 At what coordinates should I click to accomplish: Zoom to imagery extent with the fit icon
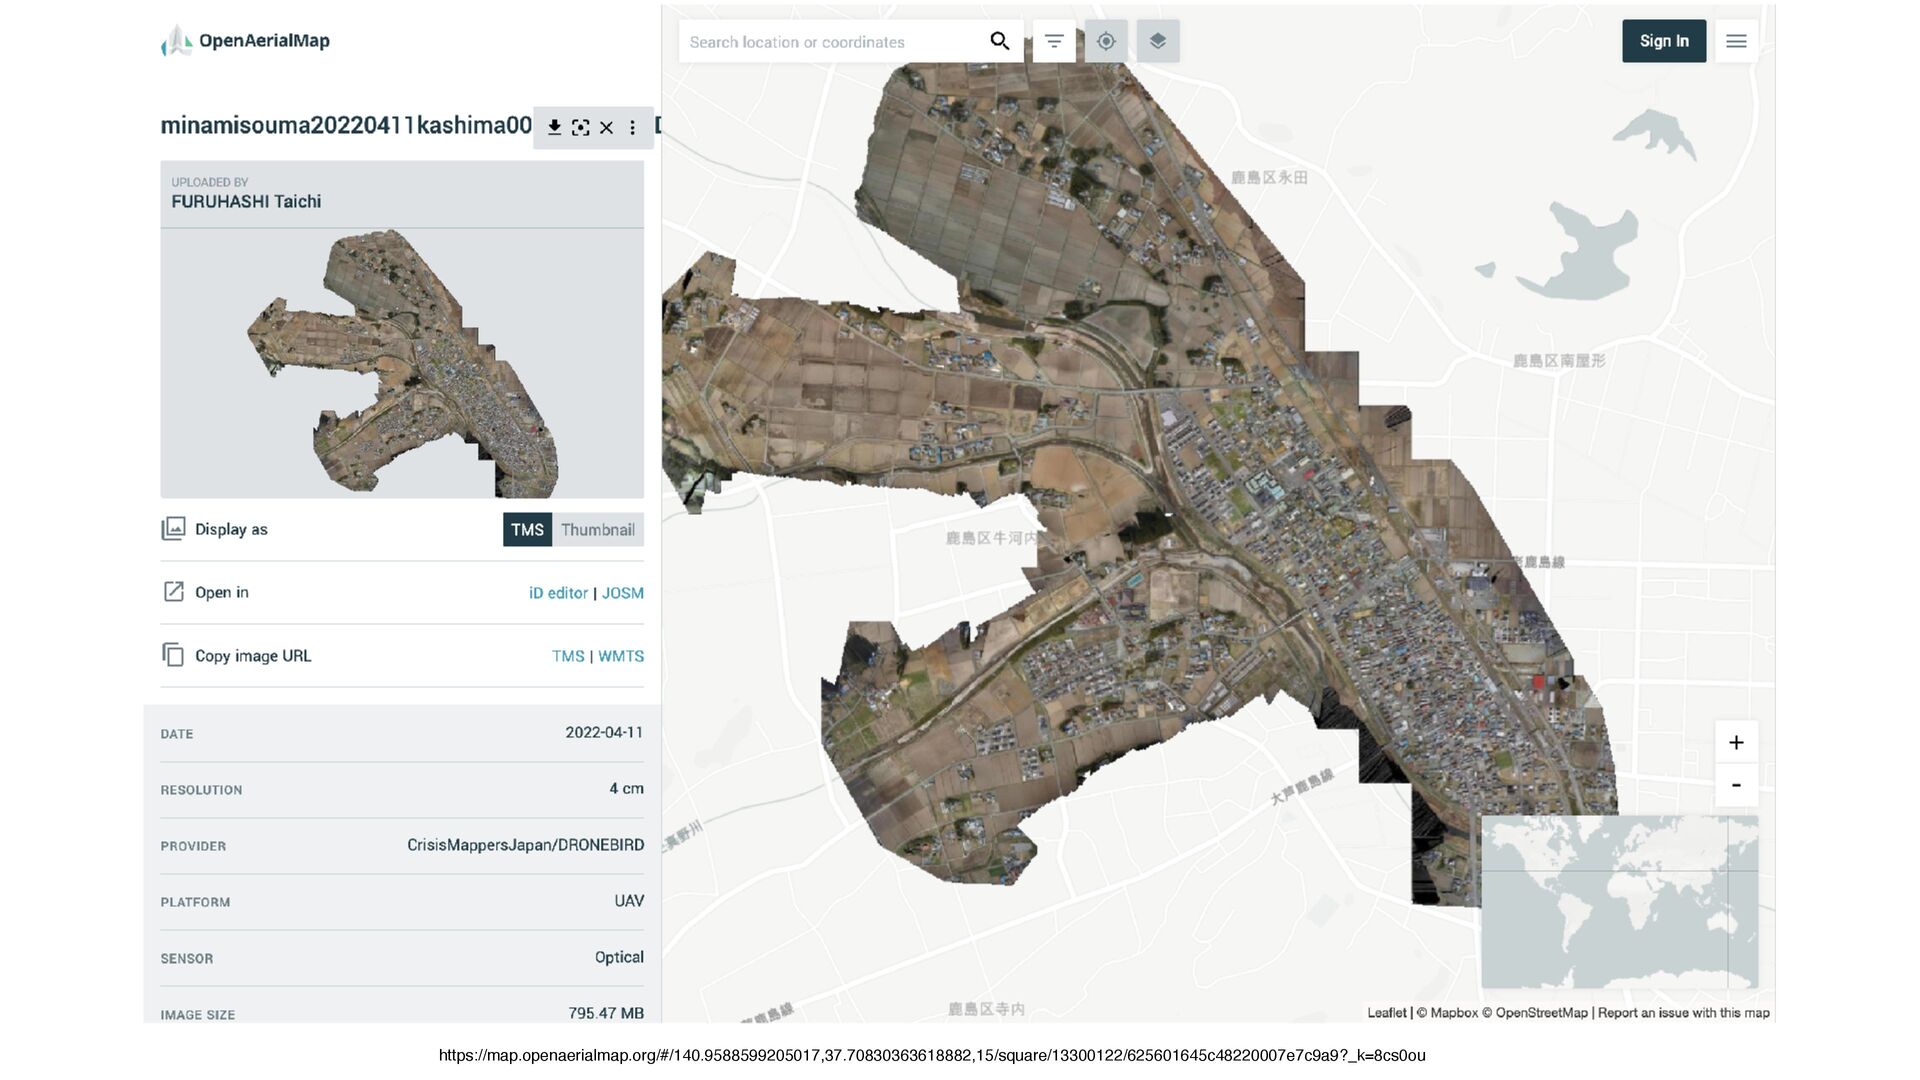coord(580,127)
